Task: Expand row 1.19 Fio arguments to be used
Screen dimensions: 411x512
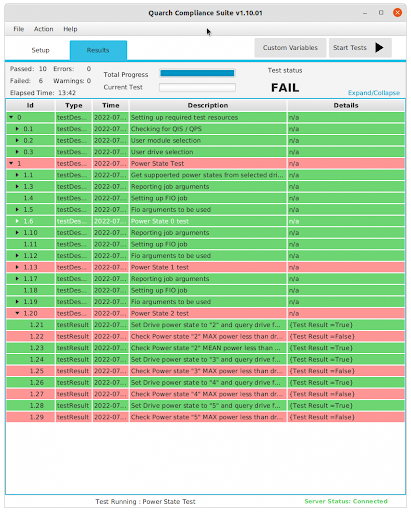Action: click(x=17, y=302)
